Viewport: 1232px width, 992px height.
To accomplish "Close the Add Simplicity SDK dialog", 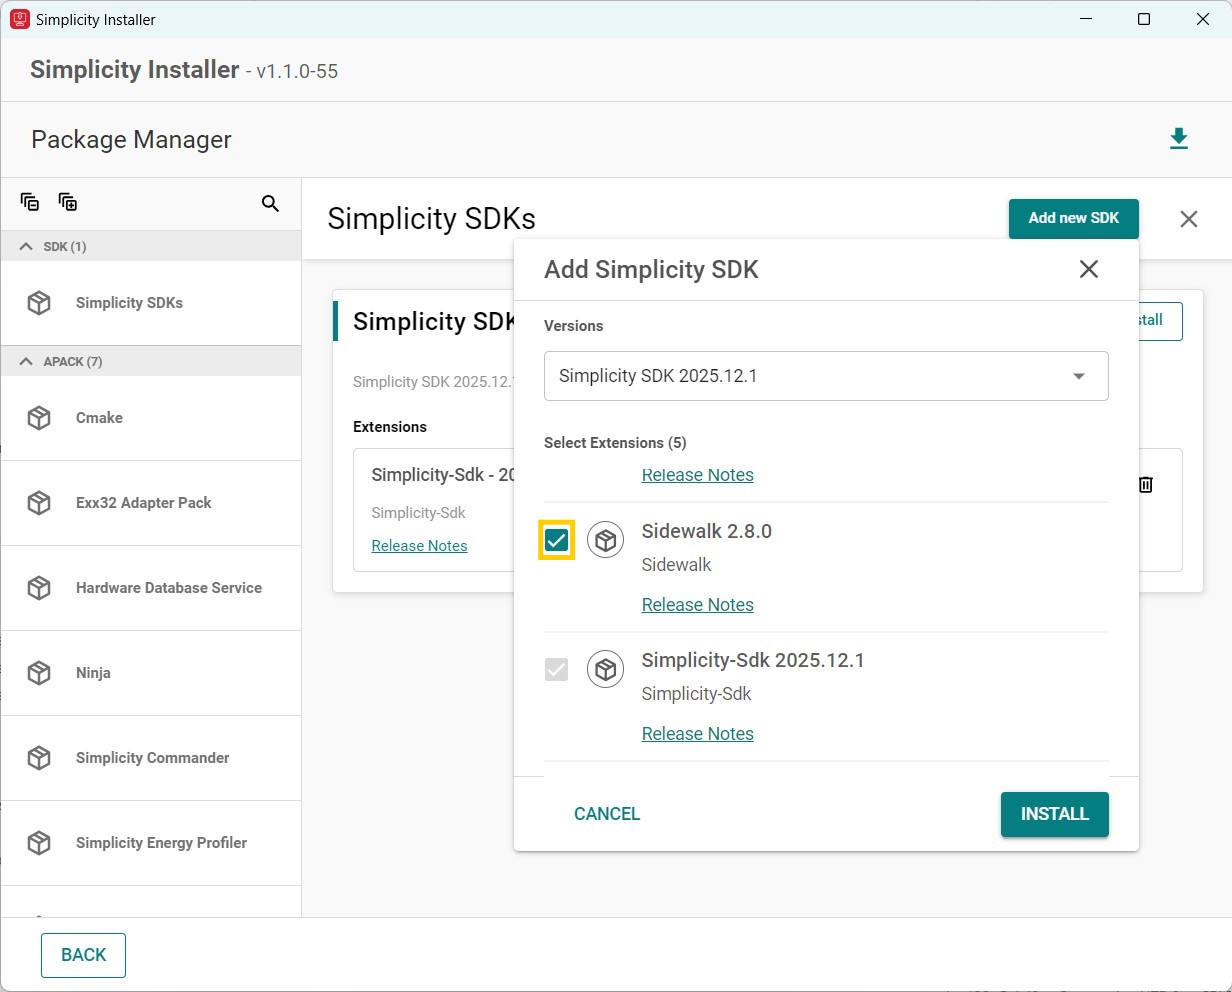I will (x=1089, y=269).
